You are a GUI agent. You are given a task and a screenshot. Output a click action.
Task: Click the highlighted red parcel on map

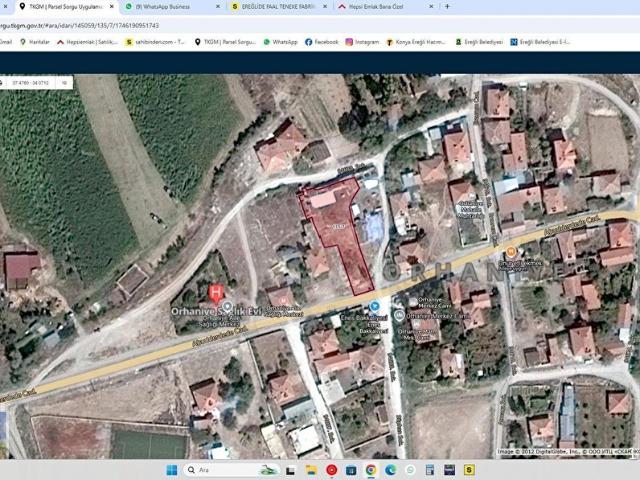(x=336, y=224)
